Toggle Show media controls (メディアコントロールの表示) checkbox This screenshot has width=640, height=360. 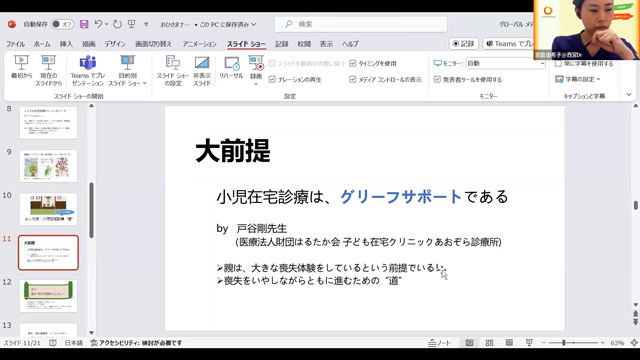[353, 80]
